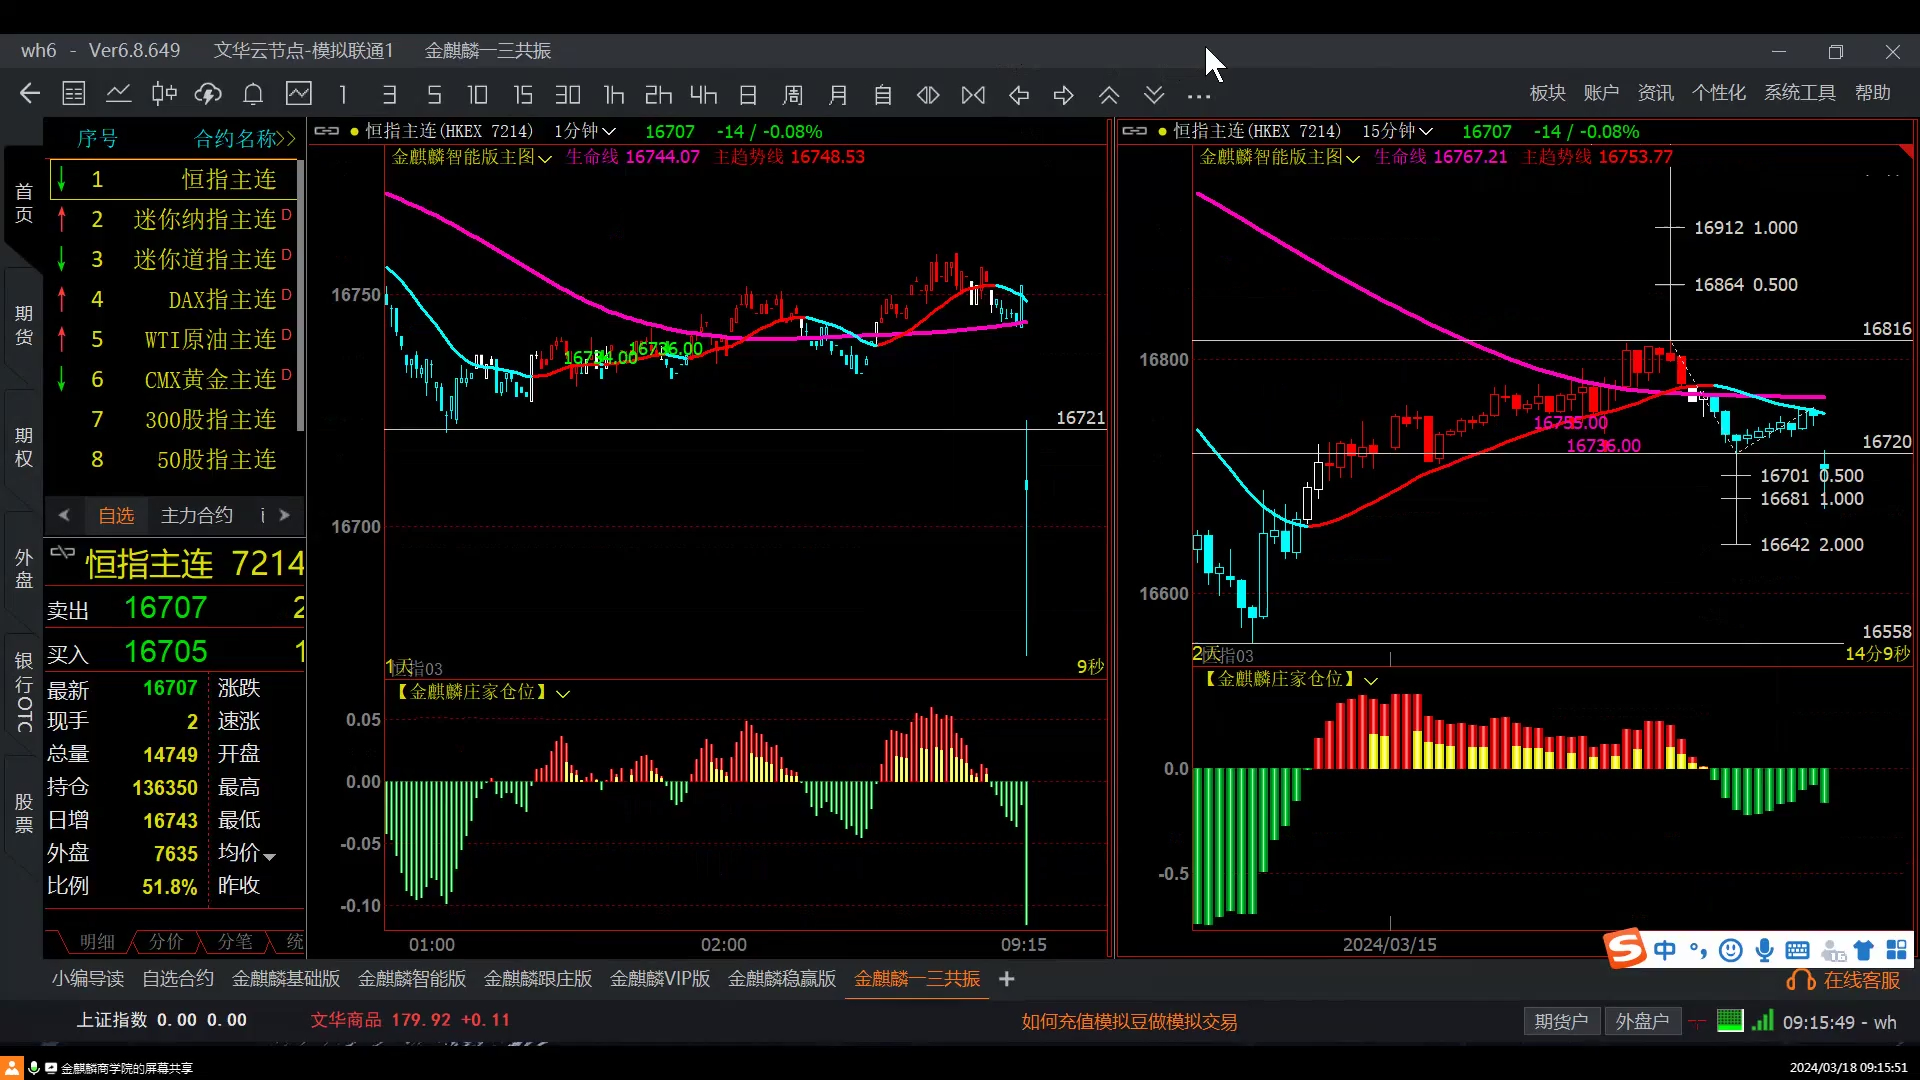Switch to the time-sharing line chart icon
The image size is (1920, 1080).
point(119,94)
